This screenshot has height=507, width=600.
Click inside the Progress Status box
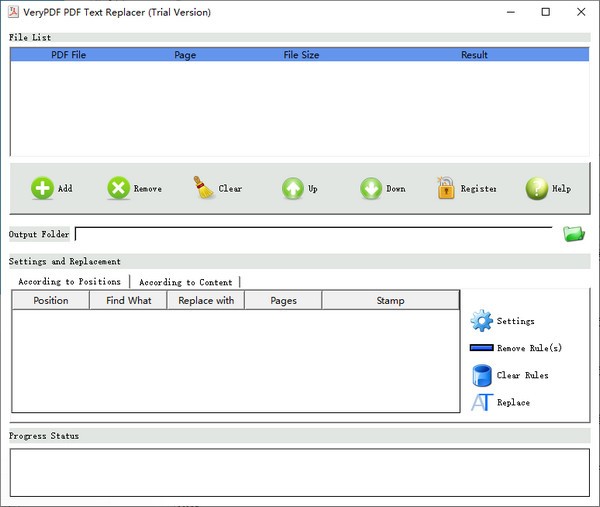click(x=300, y=473)
